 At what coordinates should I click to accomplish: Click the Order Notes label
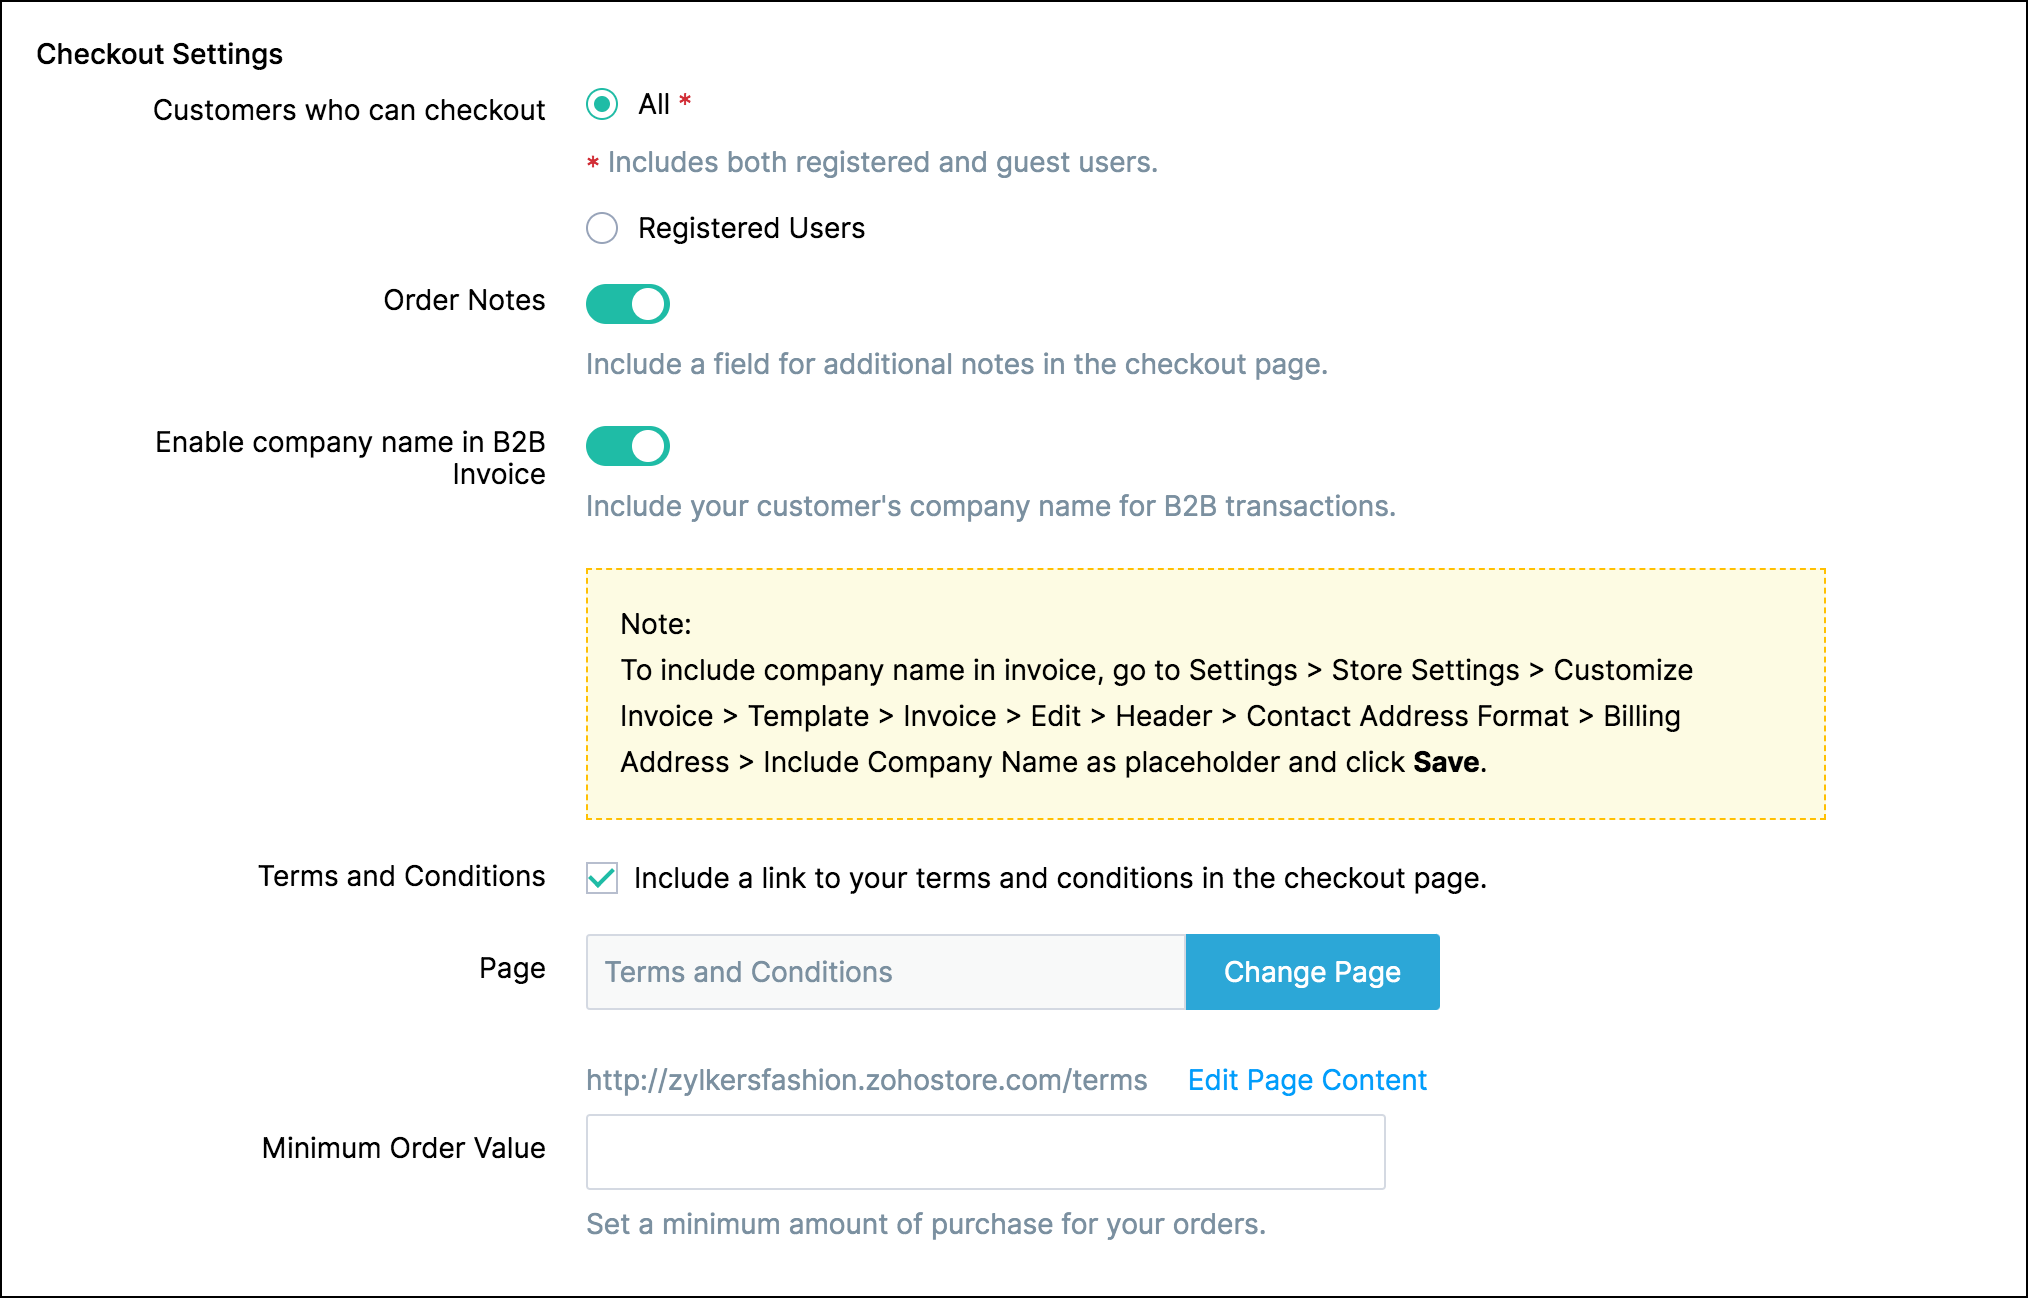pyautogui.click(x=464, y=300)
